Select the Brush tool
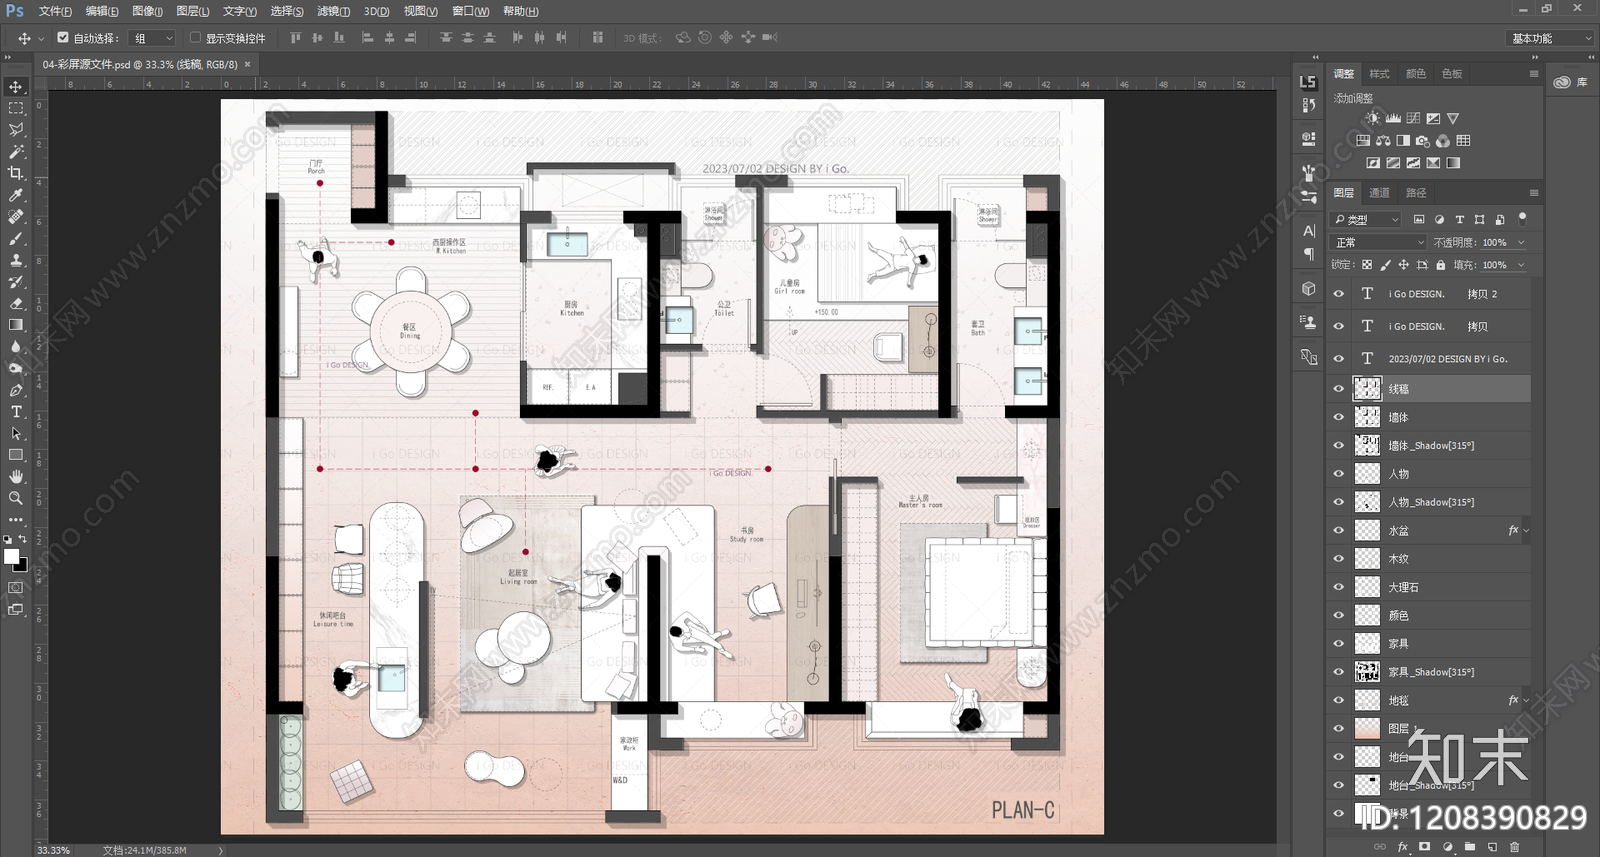Image resolution: width=1600 pixels, height=857 pixels. tap(16, 238)
